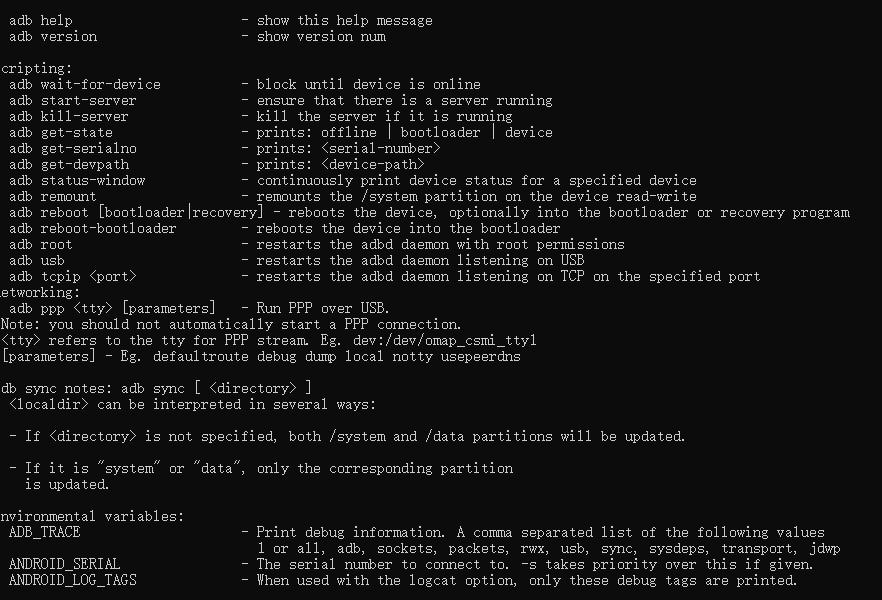Viewport: 882px width, 600px height.
Task: Click the ANDROID_SERIAL variable name
Action: pos(65,564)
